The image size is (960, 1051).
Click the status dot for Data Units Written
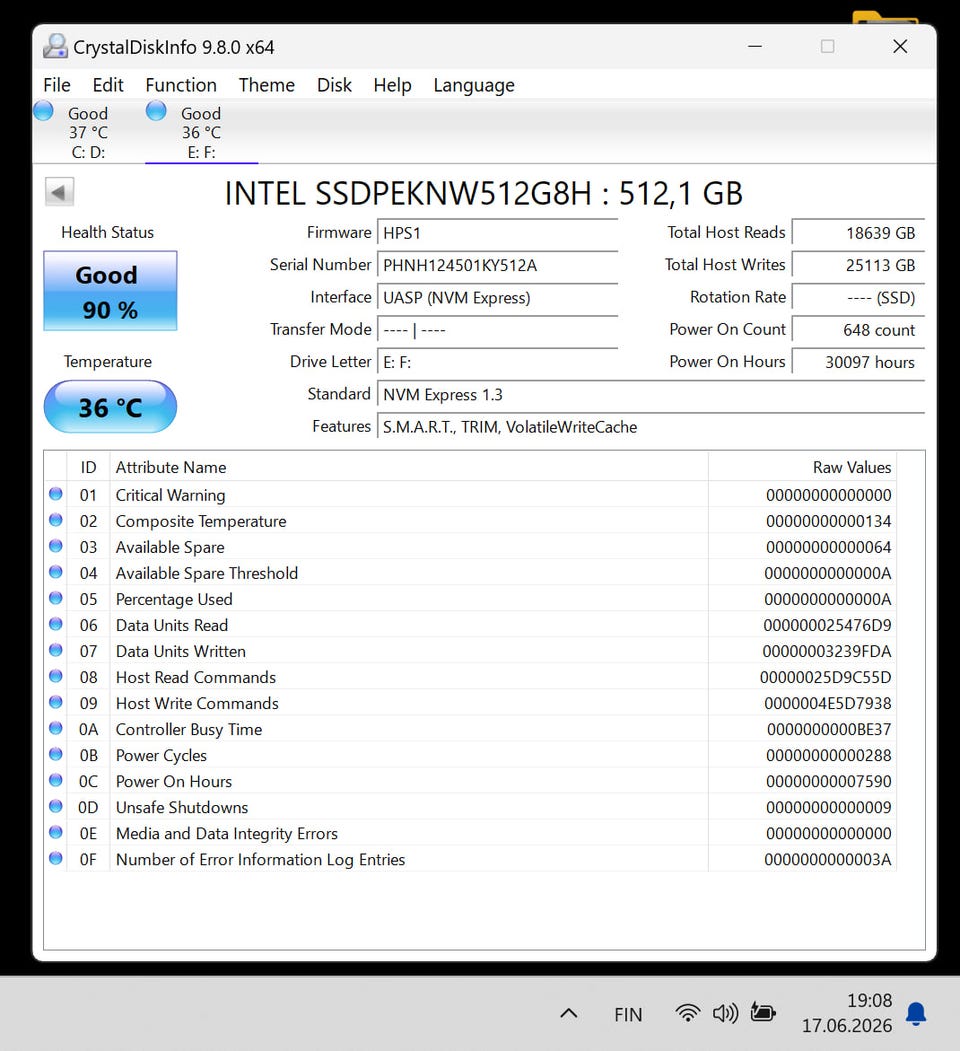tap(56, 650)
